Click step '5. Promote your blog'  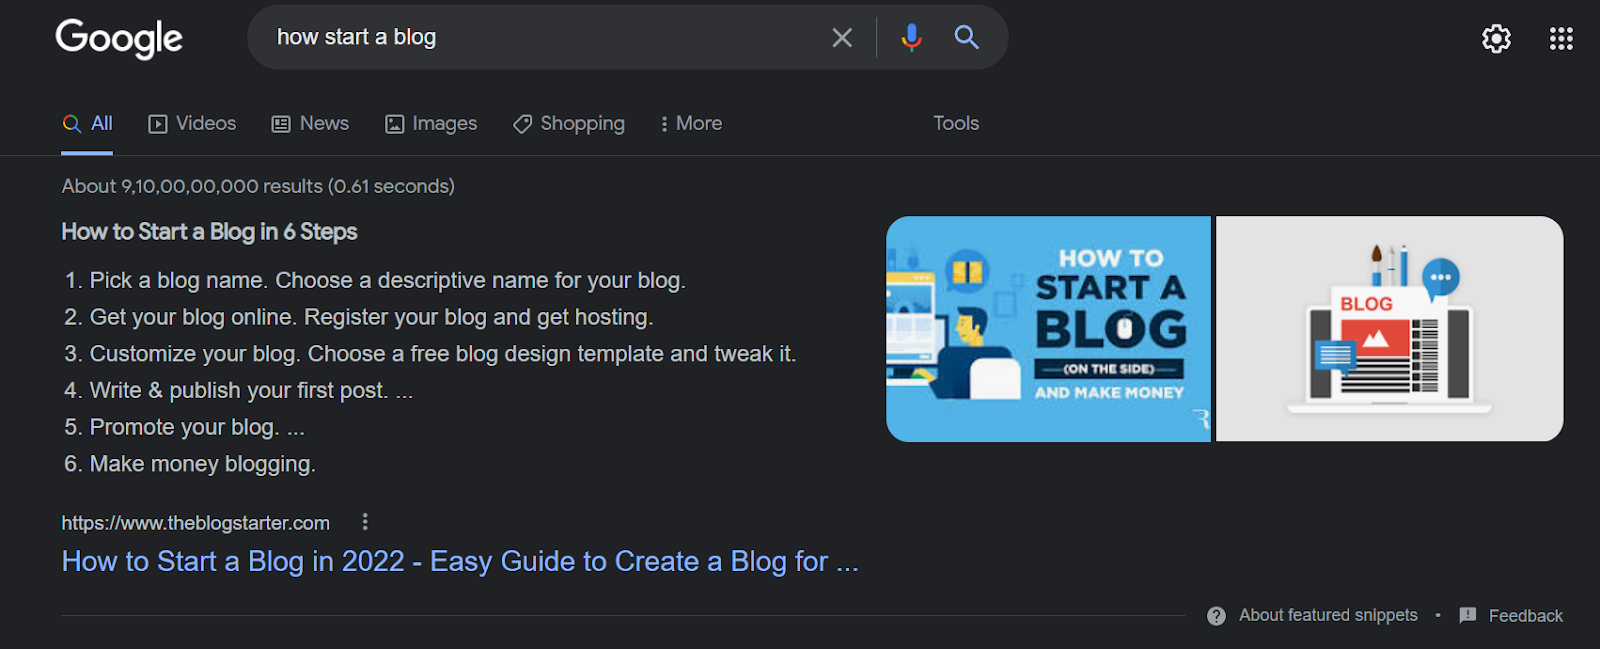click(x=184, y=428)
